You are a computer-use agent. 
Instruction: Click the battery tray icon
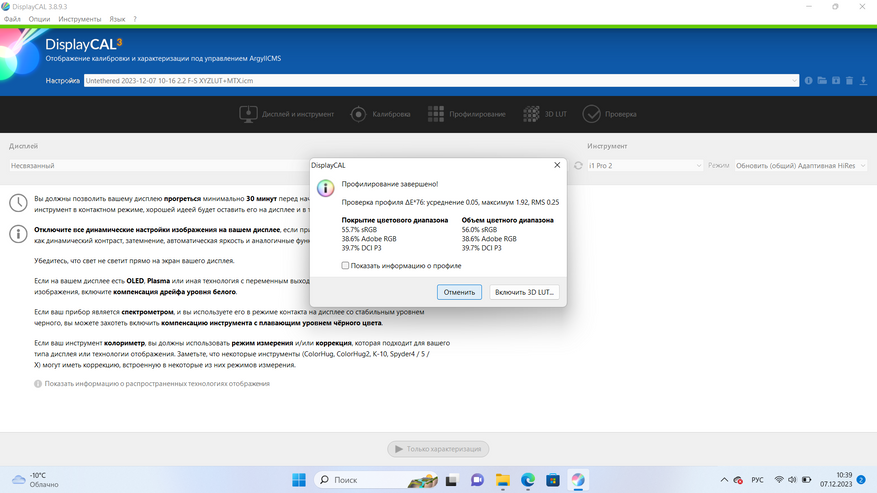coord(807,480)
